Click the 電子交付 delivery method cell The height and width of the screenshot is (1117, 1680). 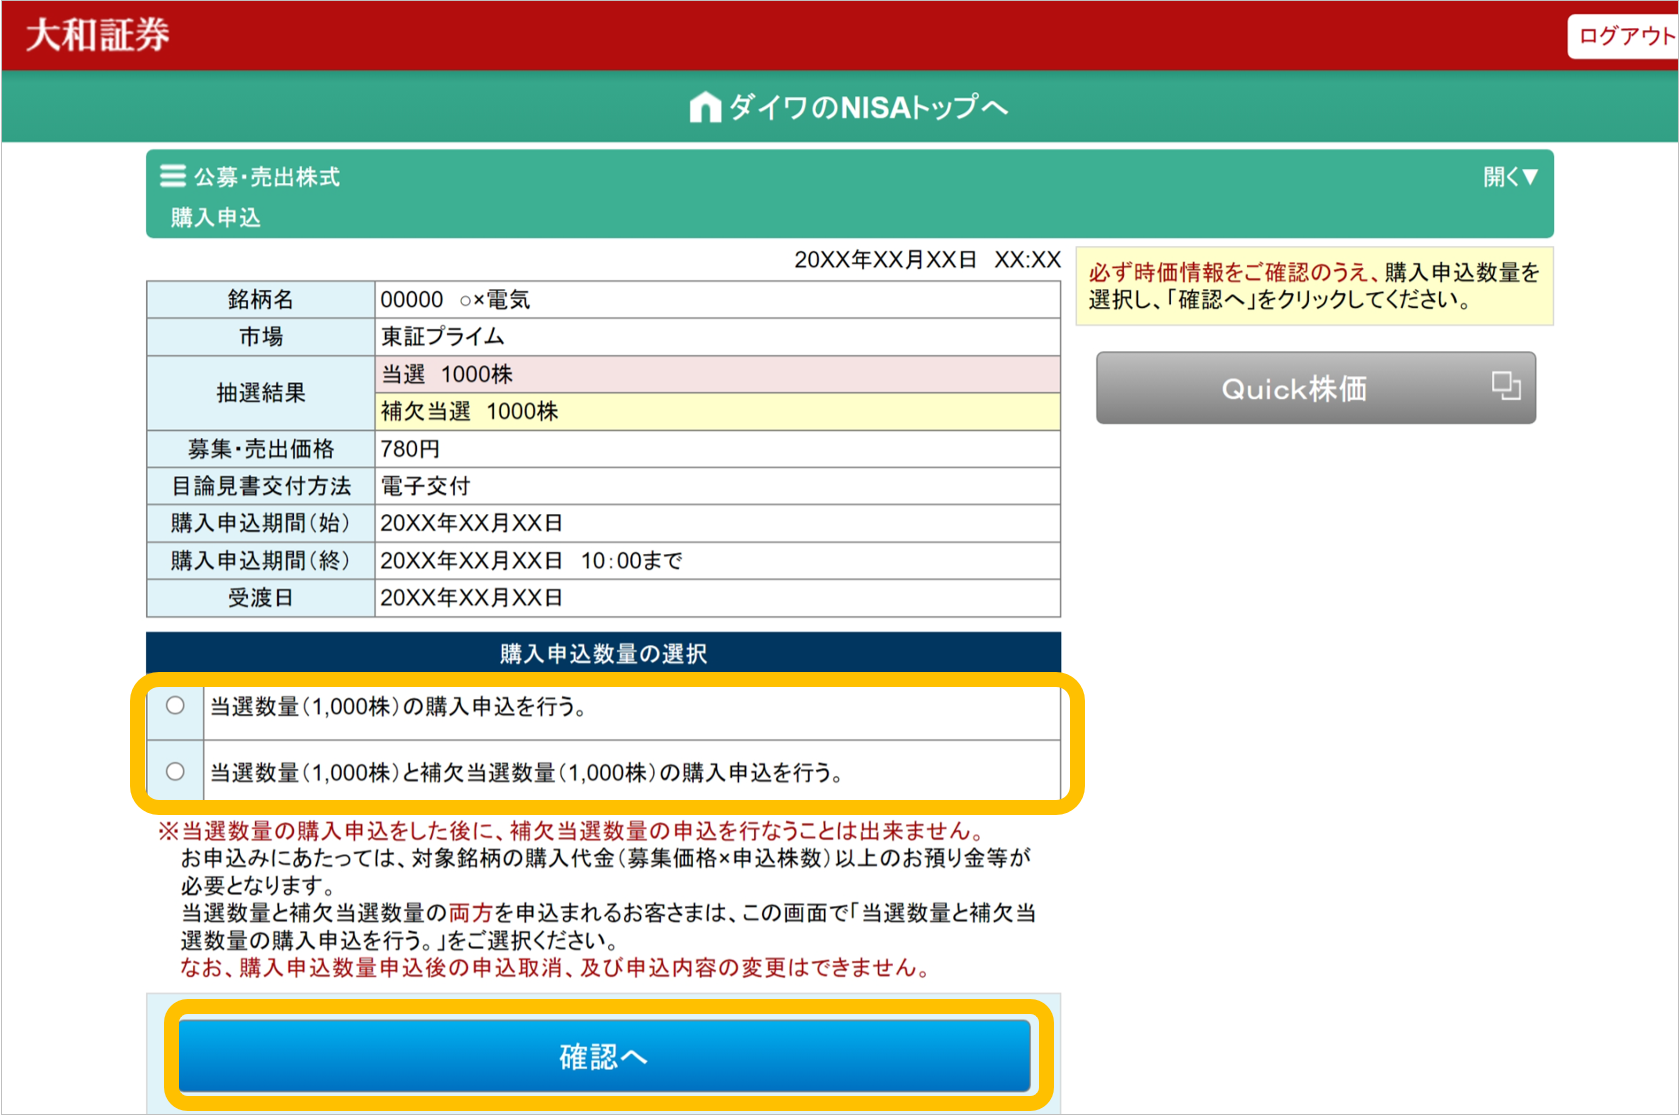pyautogui.click(x=717, y=486)
